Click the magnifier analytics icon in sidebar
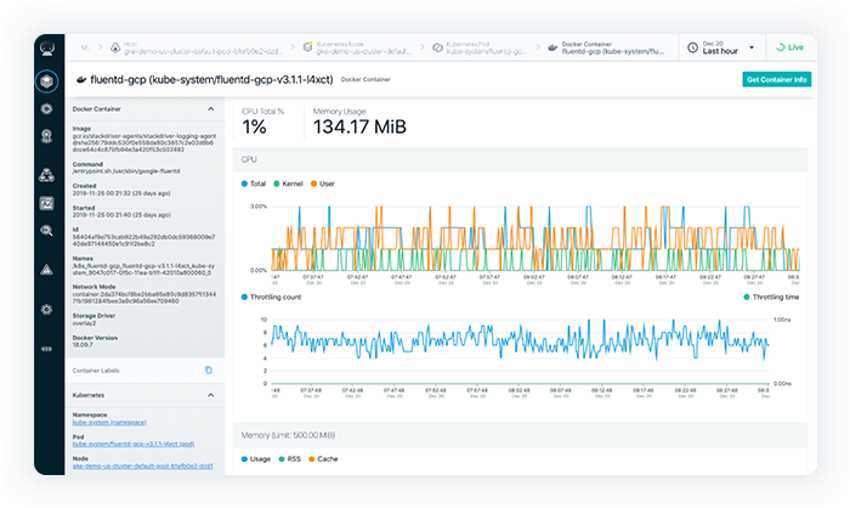 pos(46,230)
